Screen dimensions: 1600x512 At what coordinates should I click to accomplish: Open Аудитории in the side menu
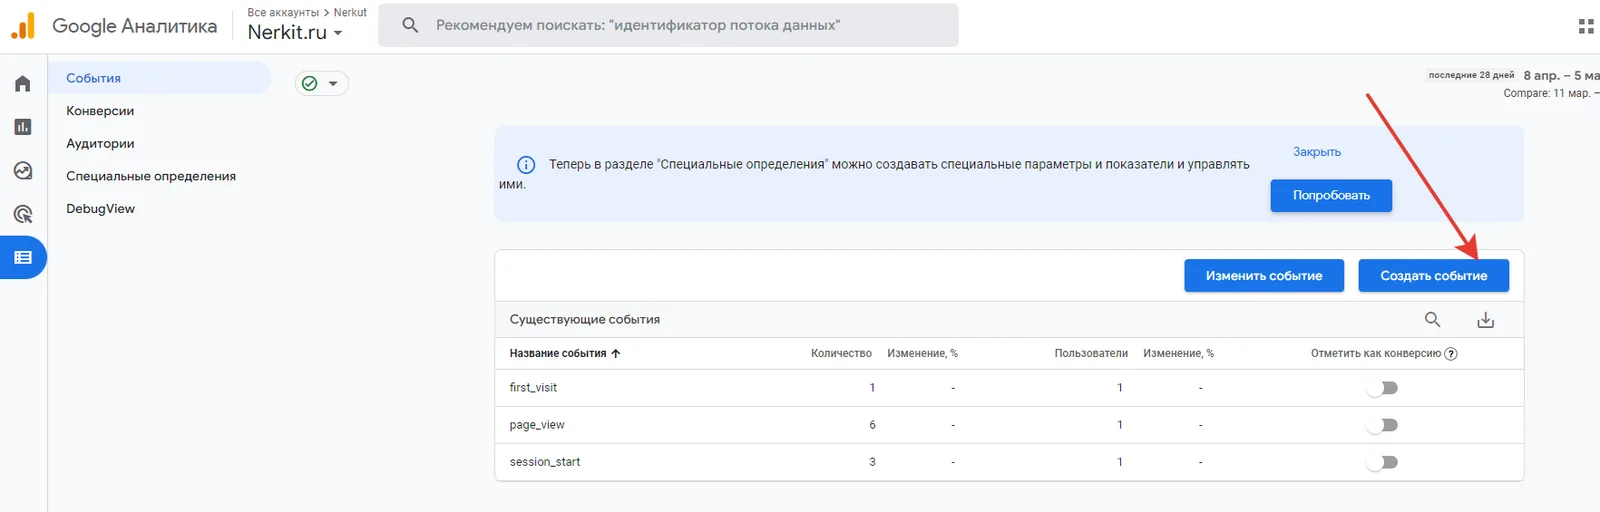pyautogui.click(x=100, y=144)
